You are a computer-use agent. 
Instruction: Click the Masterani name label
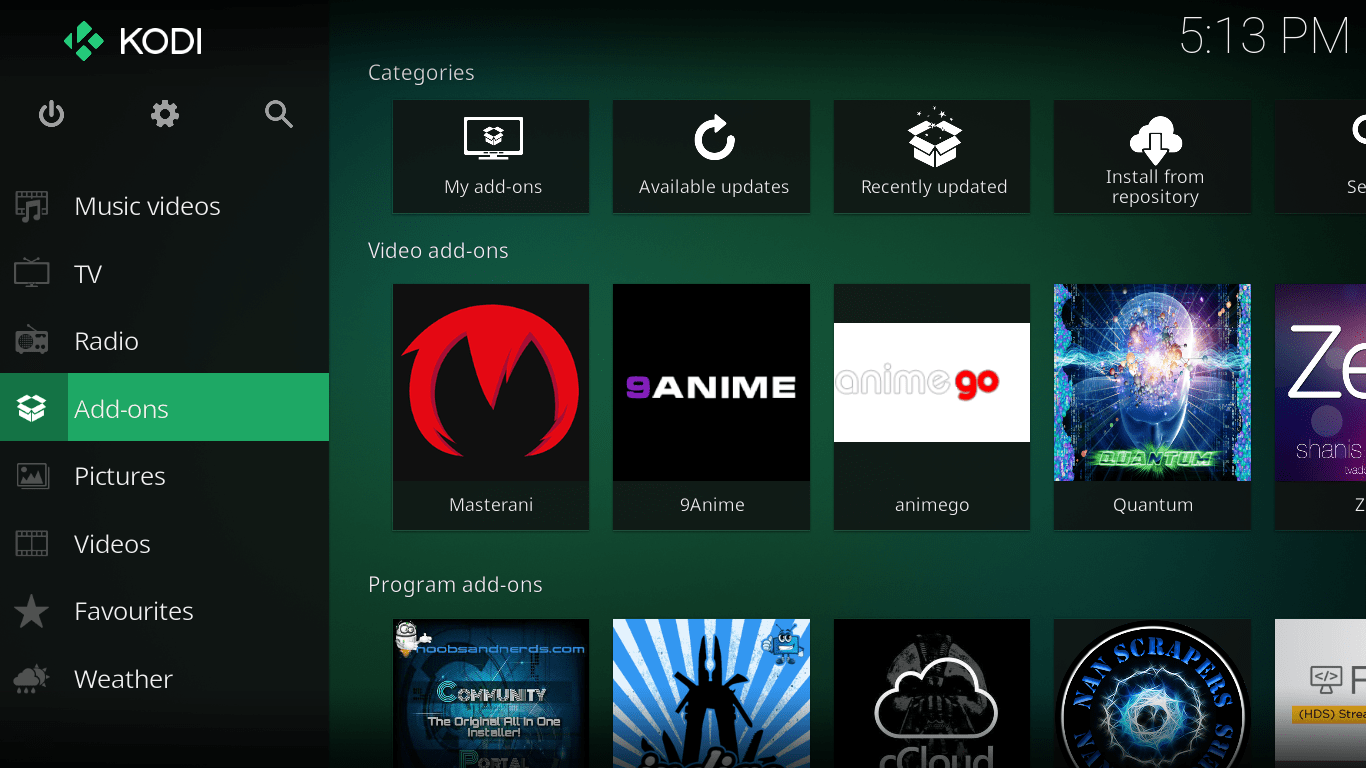click(x=491, y=505)
